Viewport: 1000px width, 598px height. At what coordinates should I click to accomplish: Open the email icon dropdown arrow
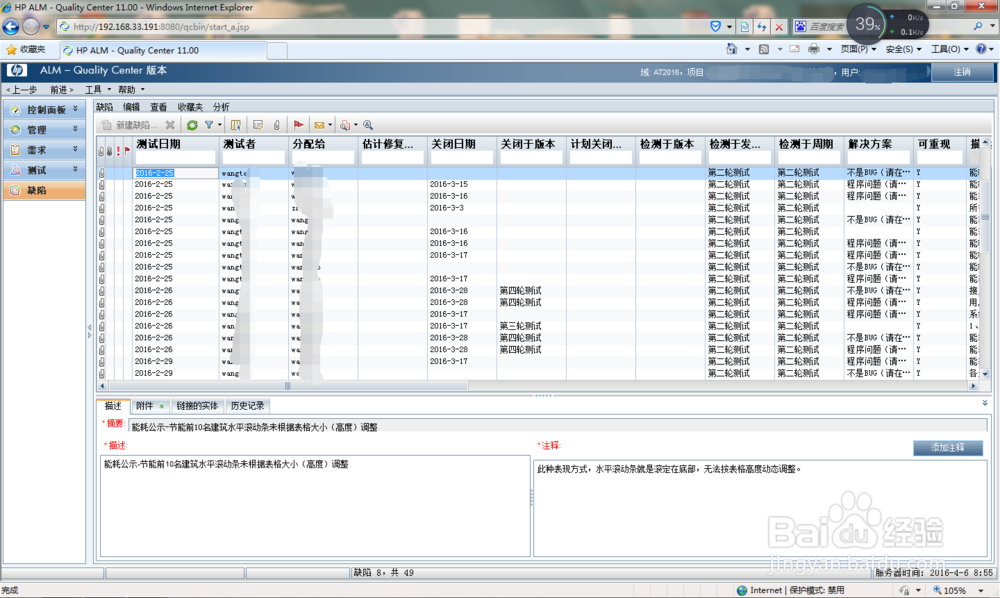tap(330, 124)
